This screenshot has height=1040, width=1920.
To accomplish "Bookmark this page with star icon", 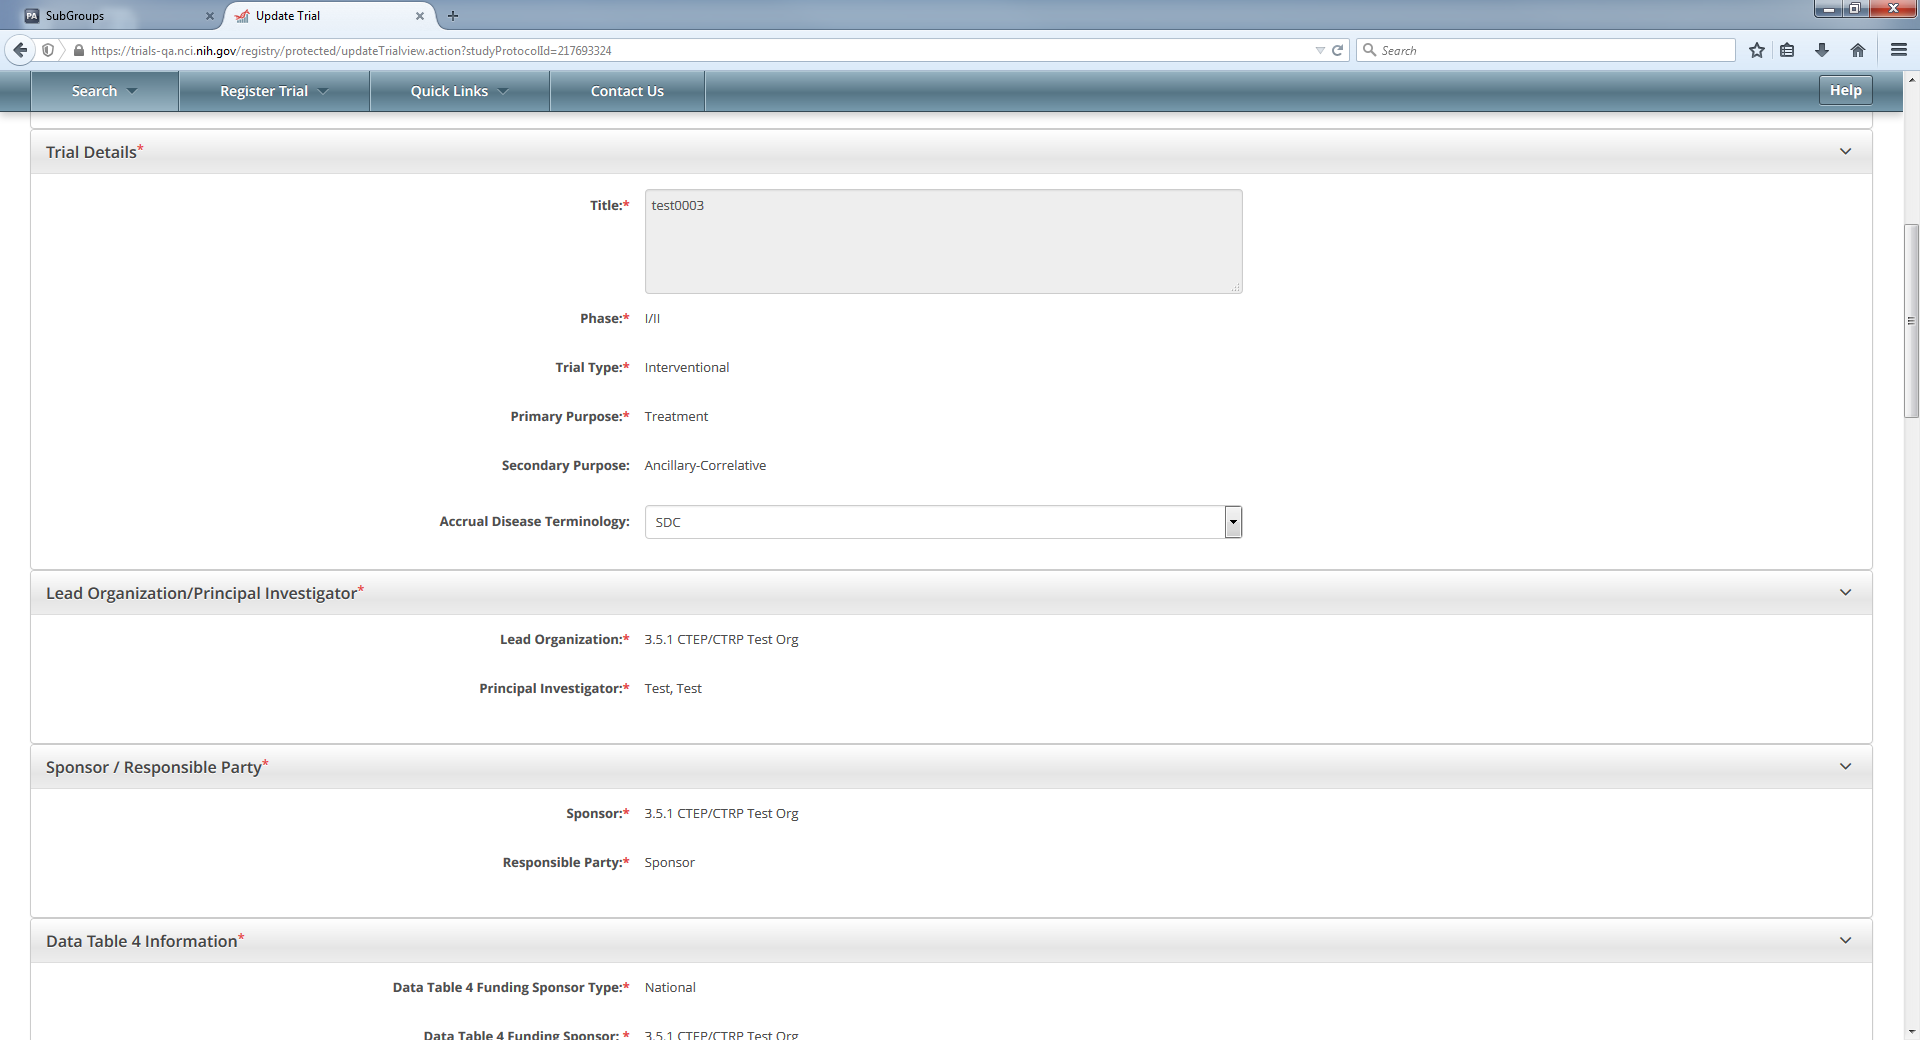I will click(x=1756, y=50).
